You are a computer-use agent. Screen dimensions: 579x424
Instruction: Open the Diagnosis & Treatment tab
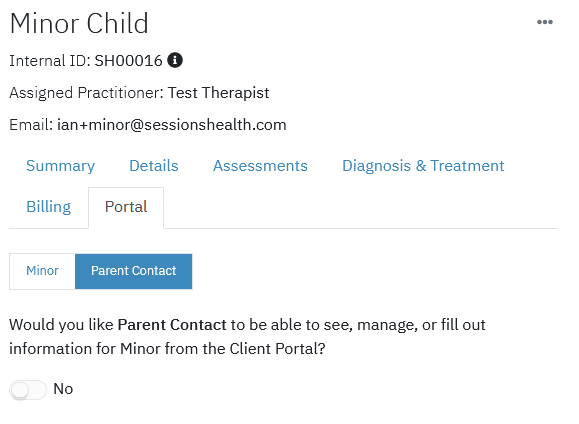coord(423,166)
